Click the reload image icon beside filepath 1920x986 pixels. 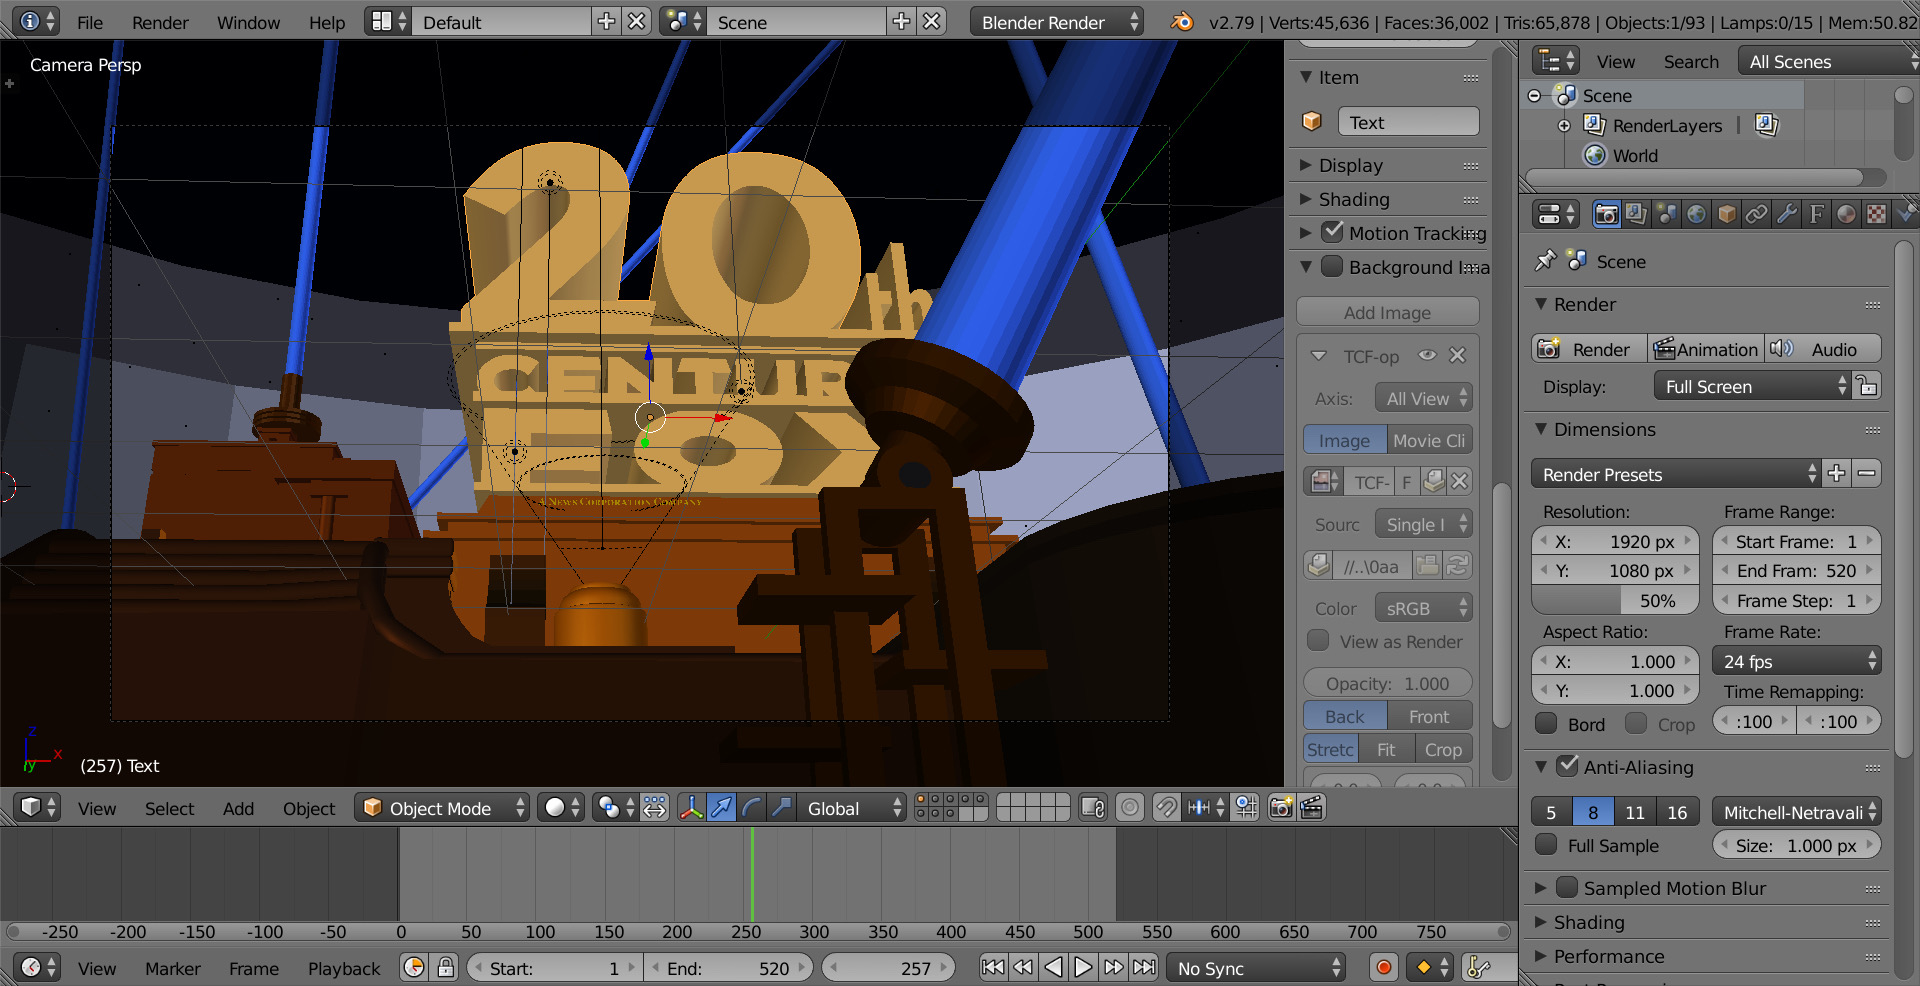(x=1458, y=566)
